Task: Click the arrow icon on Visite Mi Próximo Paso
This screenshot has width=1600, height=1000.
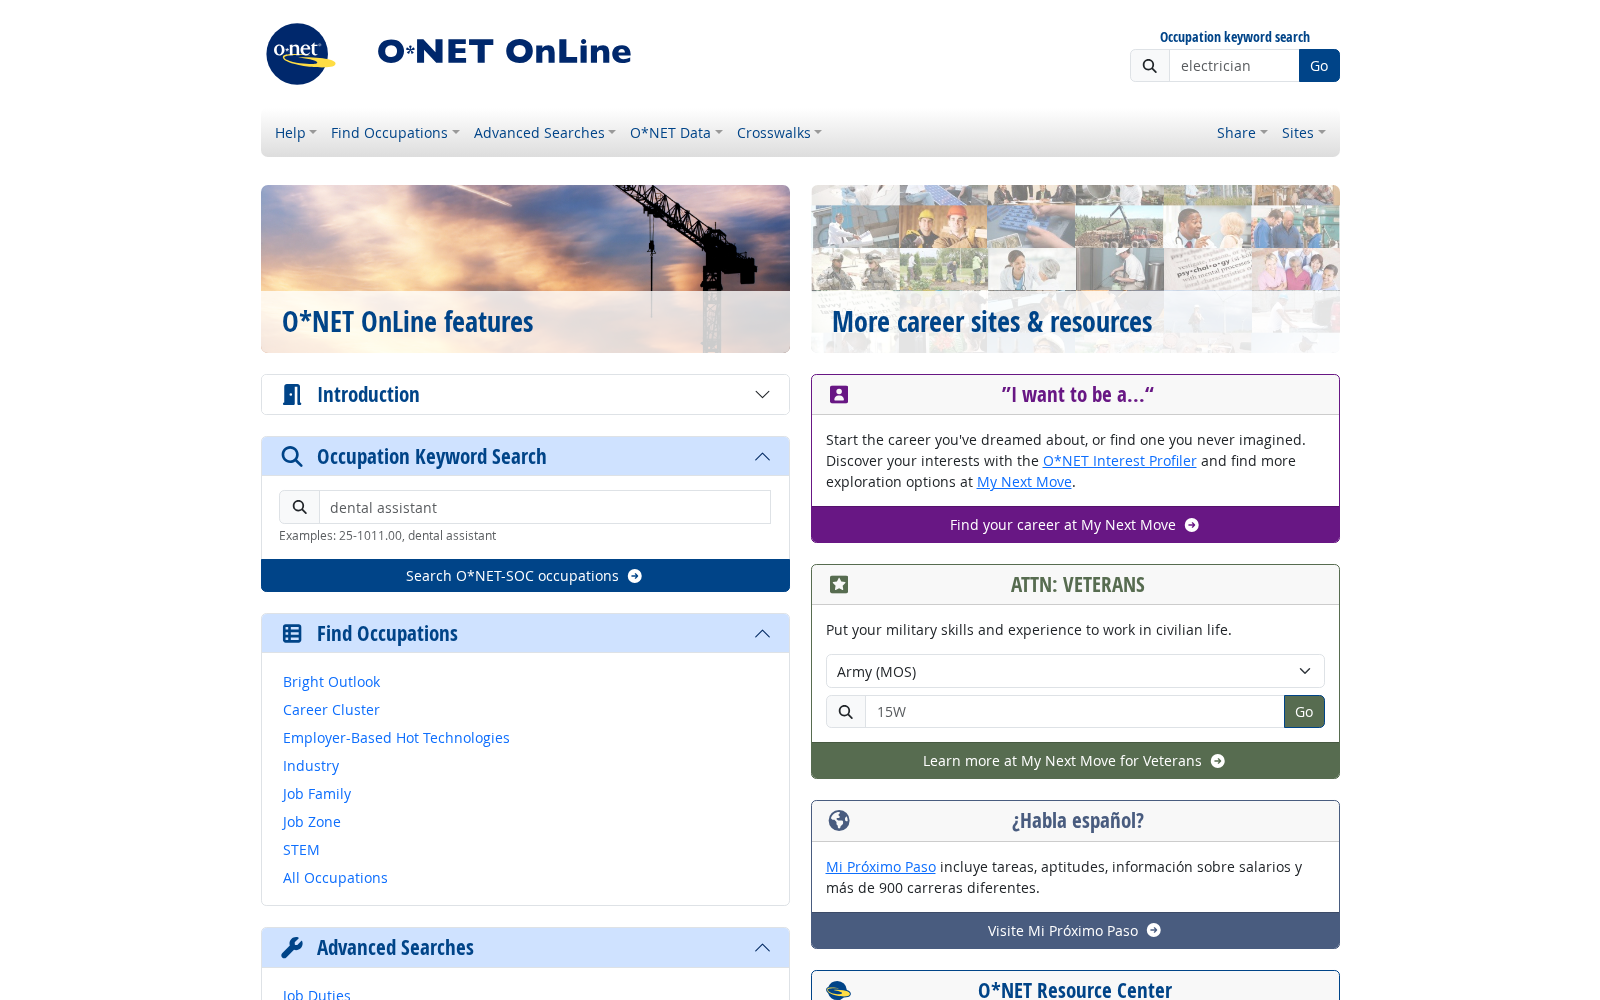Action: [x=1154, y=931]
